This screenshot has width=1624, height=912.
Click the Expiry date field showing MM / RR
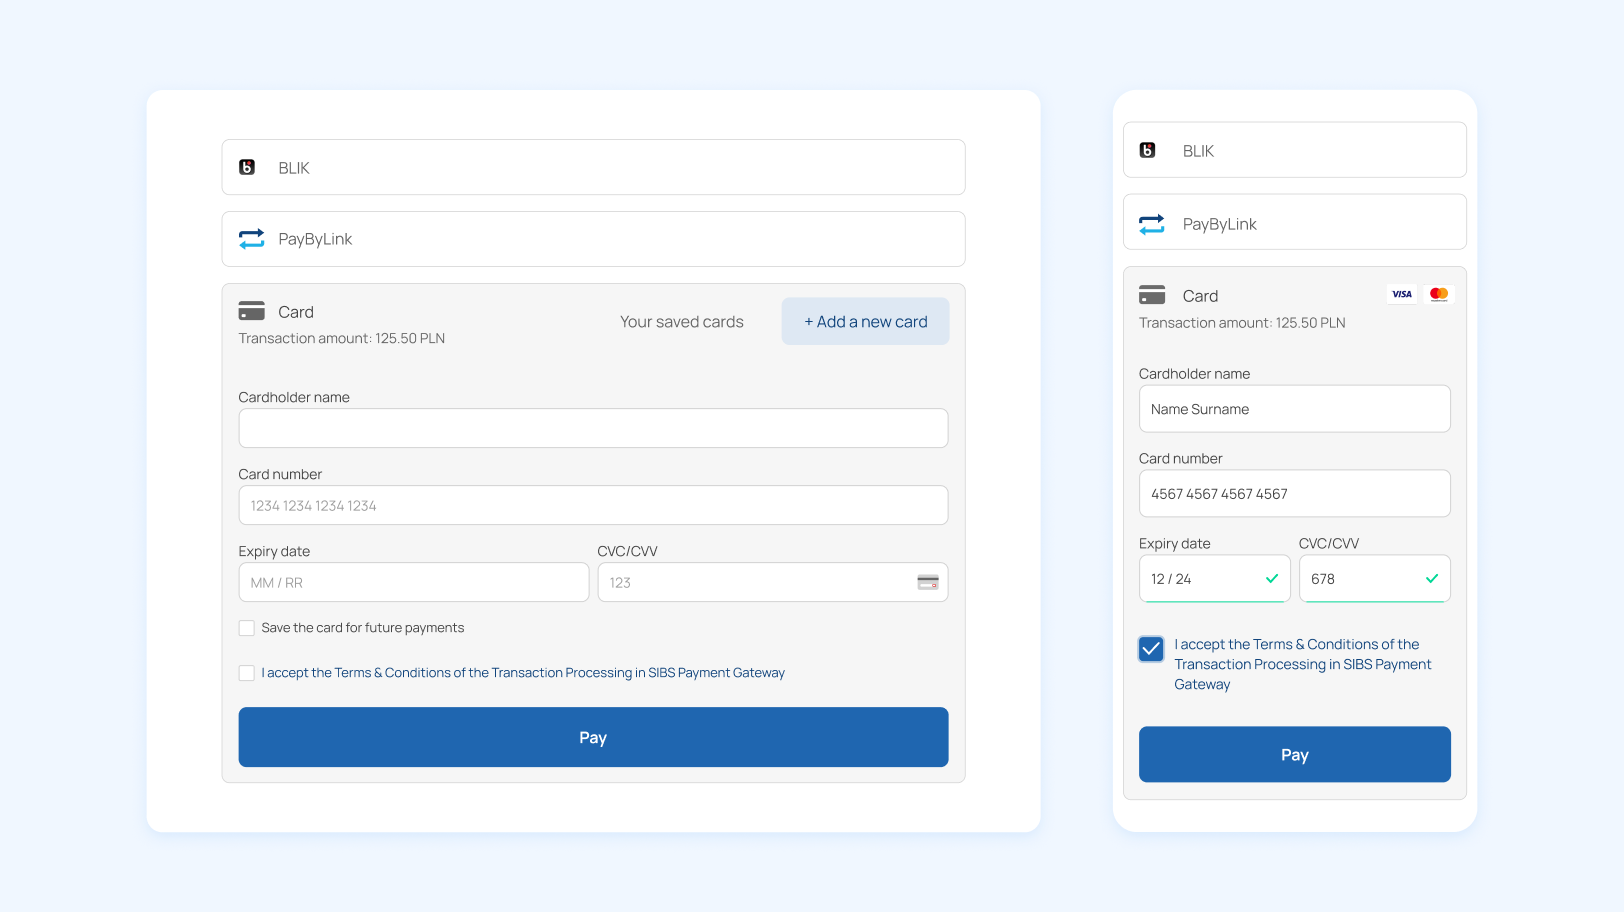[x=413, y=582]
